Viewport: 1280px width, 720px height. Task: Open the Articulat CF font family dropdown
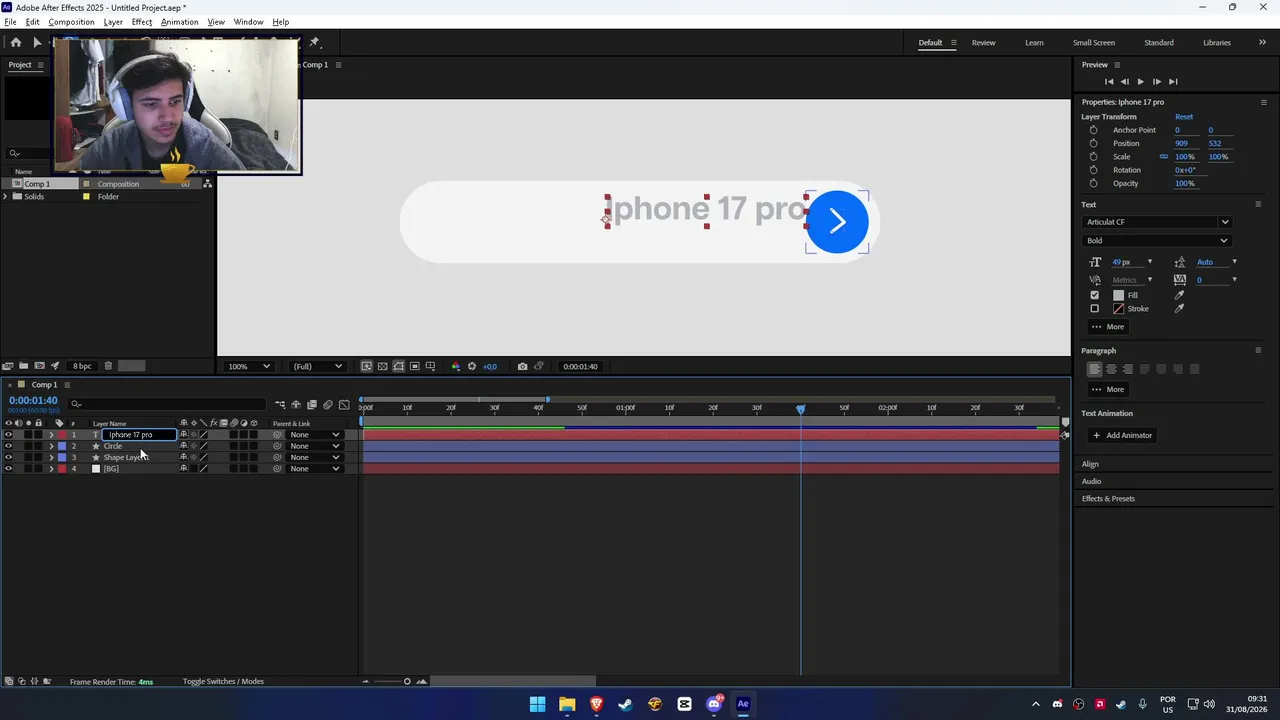click(x=1156, y=222)
